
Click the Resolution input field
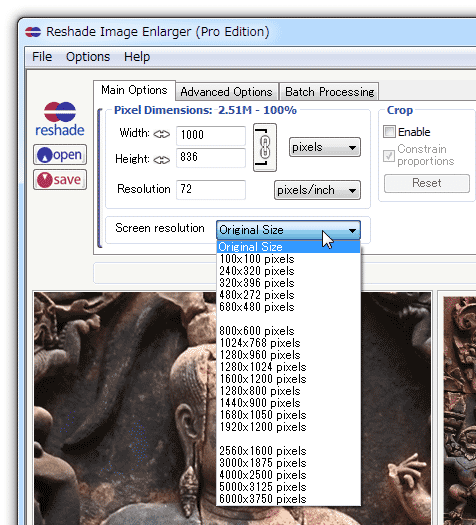click(211, 190)
